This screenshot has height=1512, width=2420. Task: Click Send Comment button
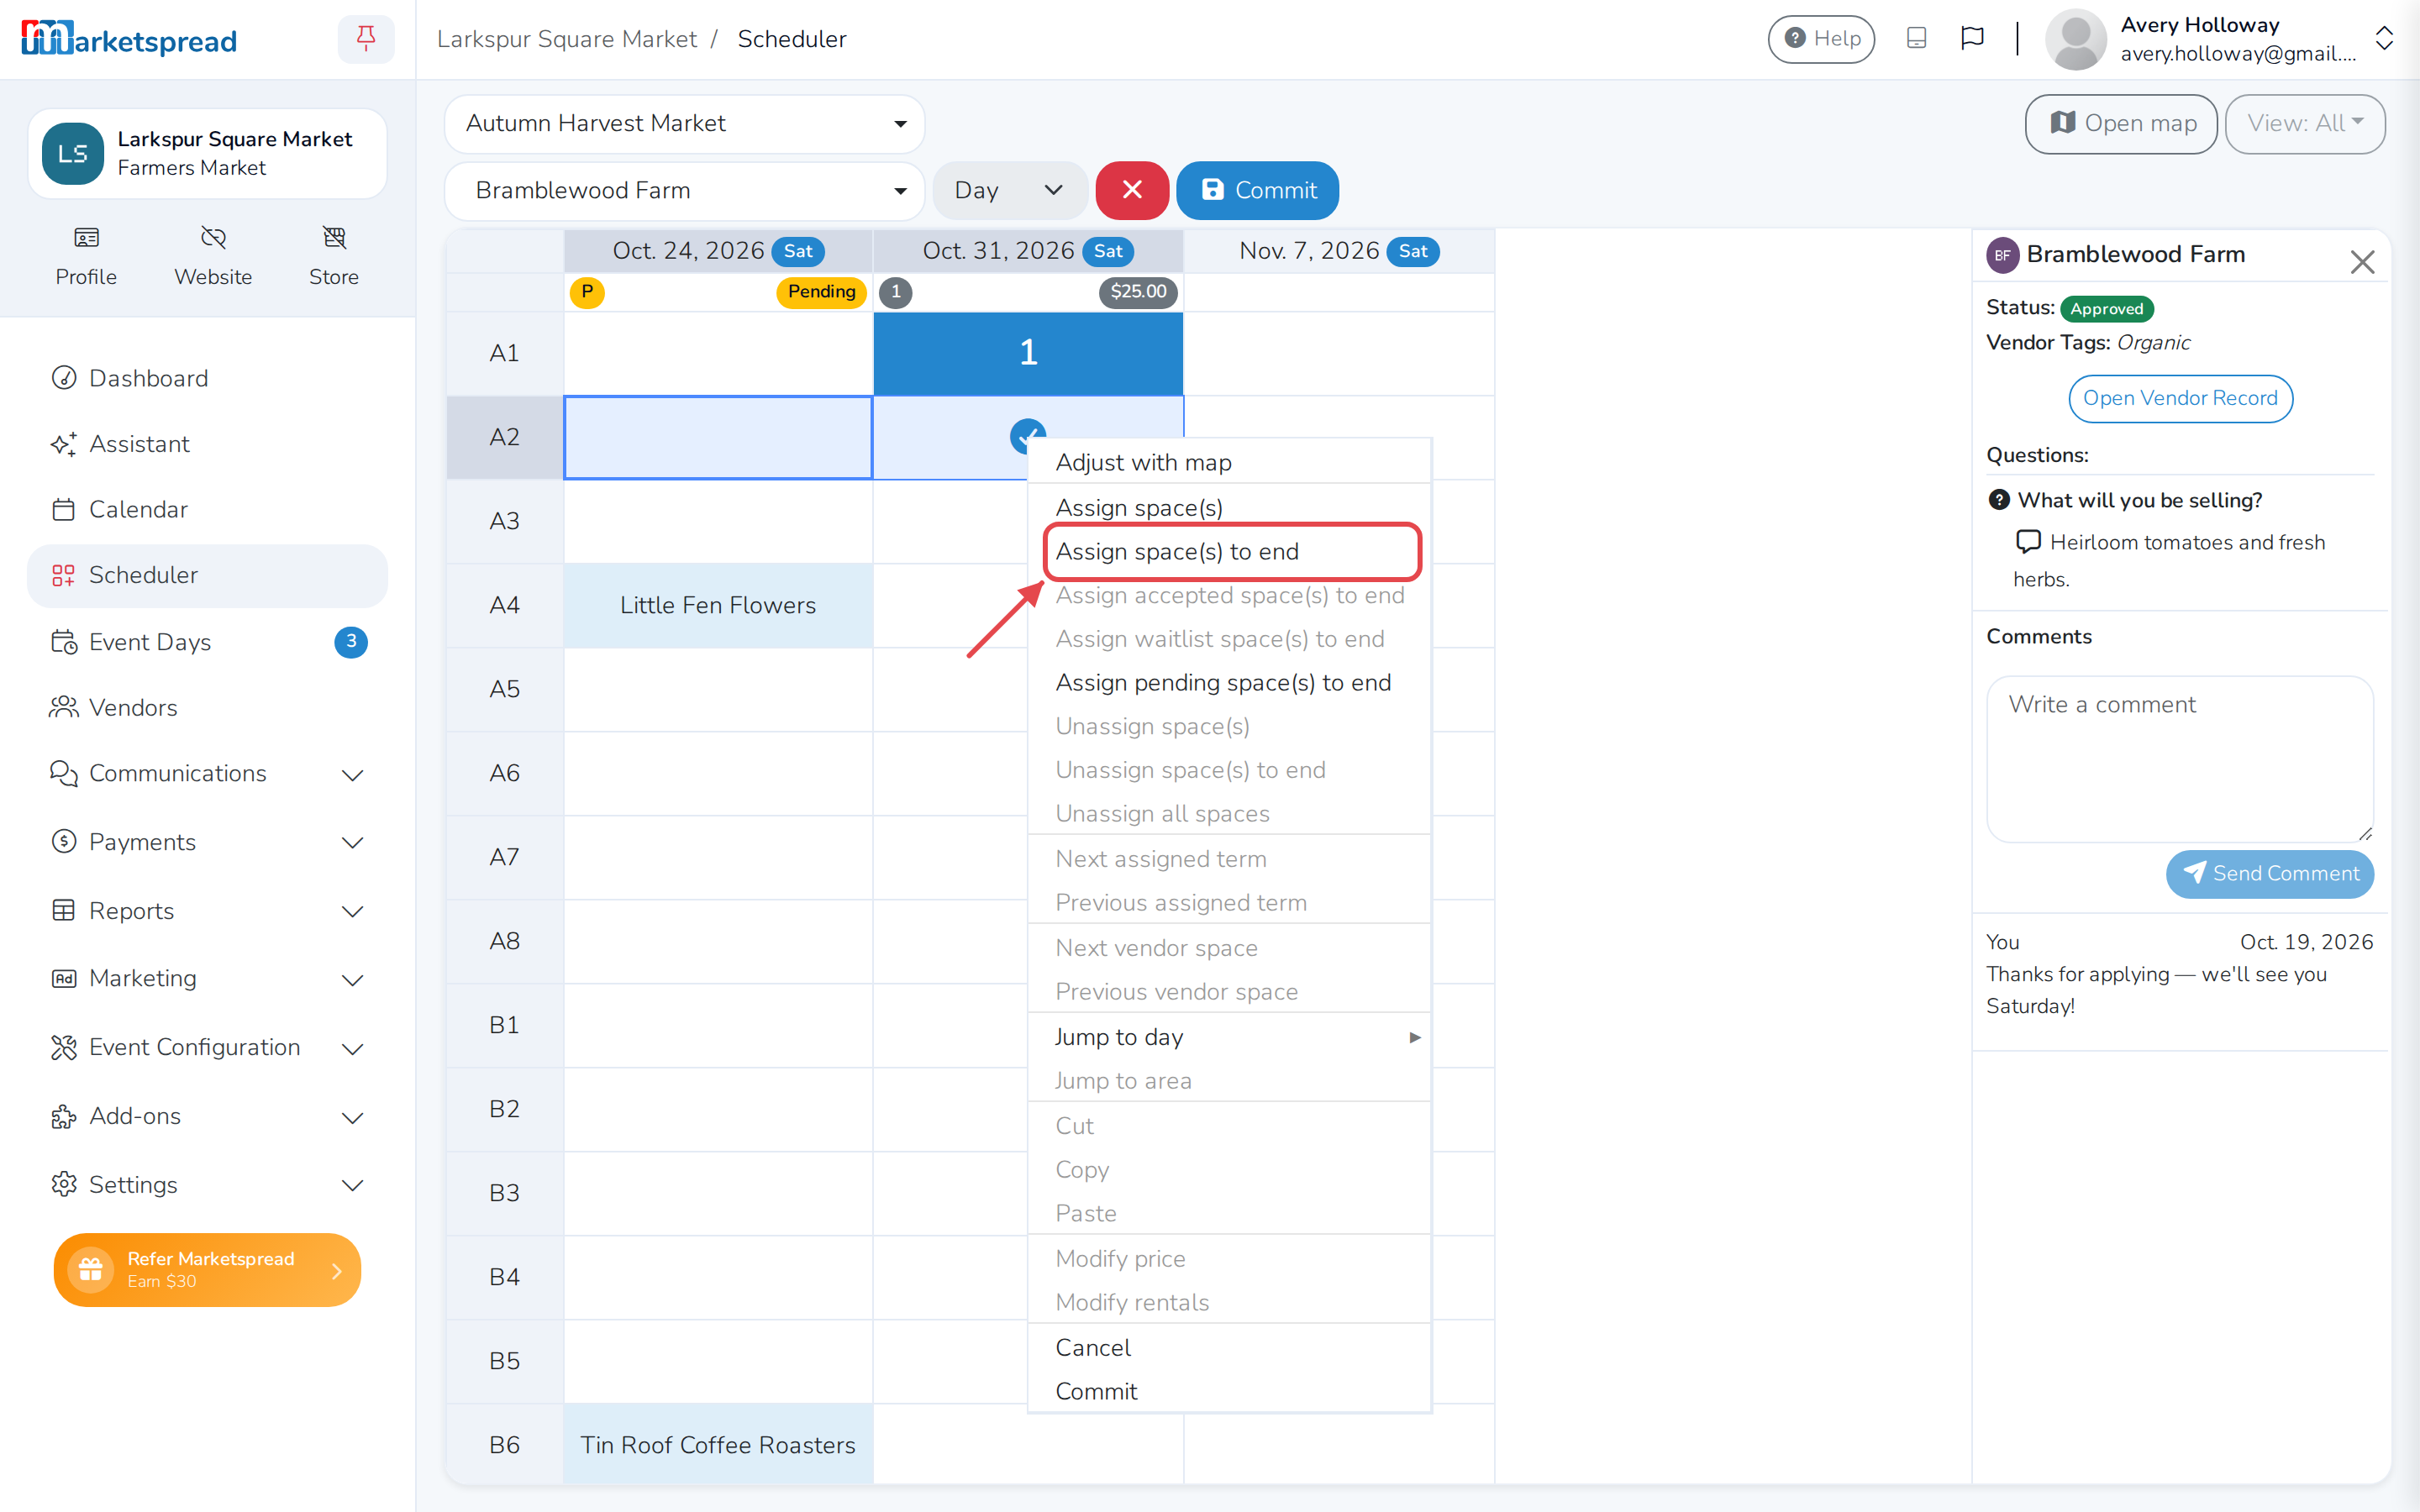point(2269,873)
